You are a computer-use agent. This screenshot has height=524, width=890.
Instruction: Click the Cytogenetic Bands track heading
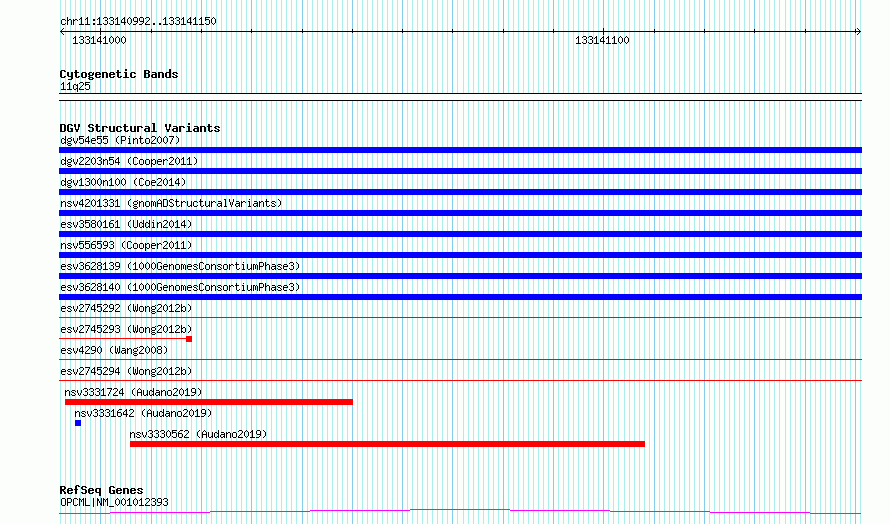tap(119, 74)
